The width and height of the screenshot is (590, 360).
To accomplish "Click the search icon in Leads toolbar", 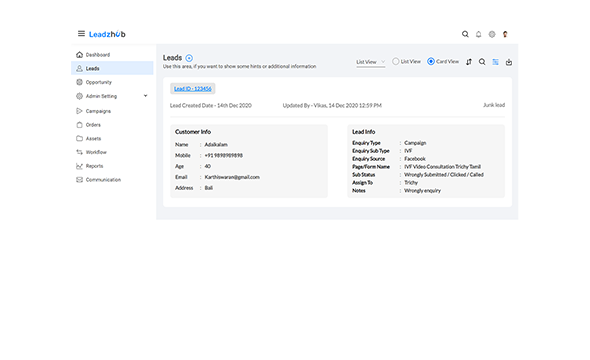I will pos(482,62).
